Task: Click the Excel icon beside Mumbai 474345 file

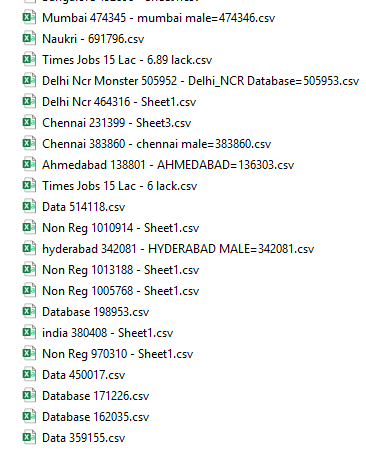Action: [x=29, y=17]
